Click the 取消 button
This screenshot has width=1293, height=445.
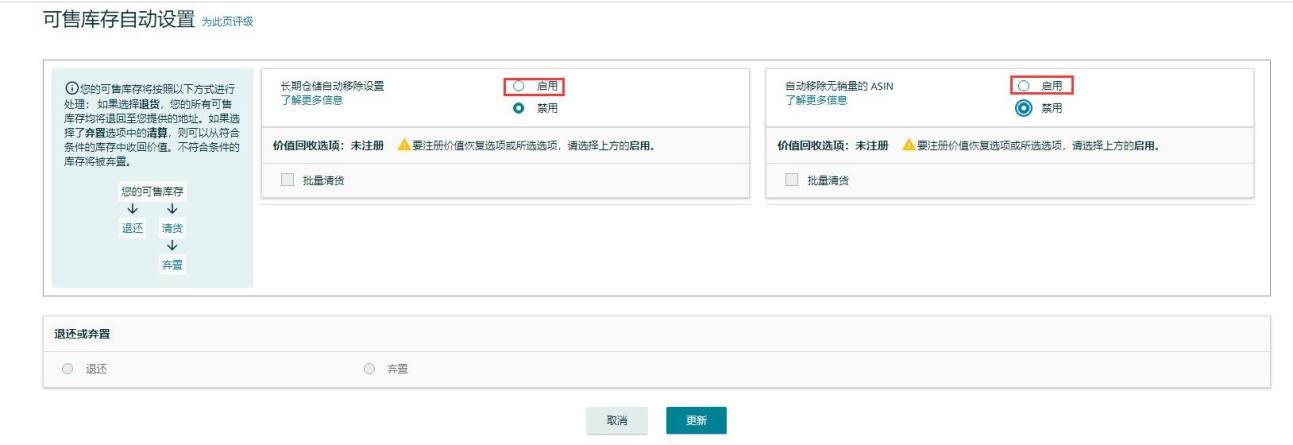(617, 421)
